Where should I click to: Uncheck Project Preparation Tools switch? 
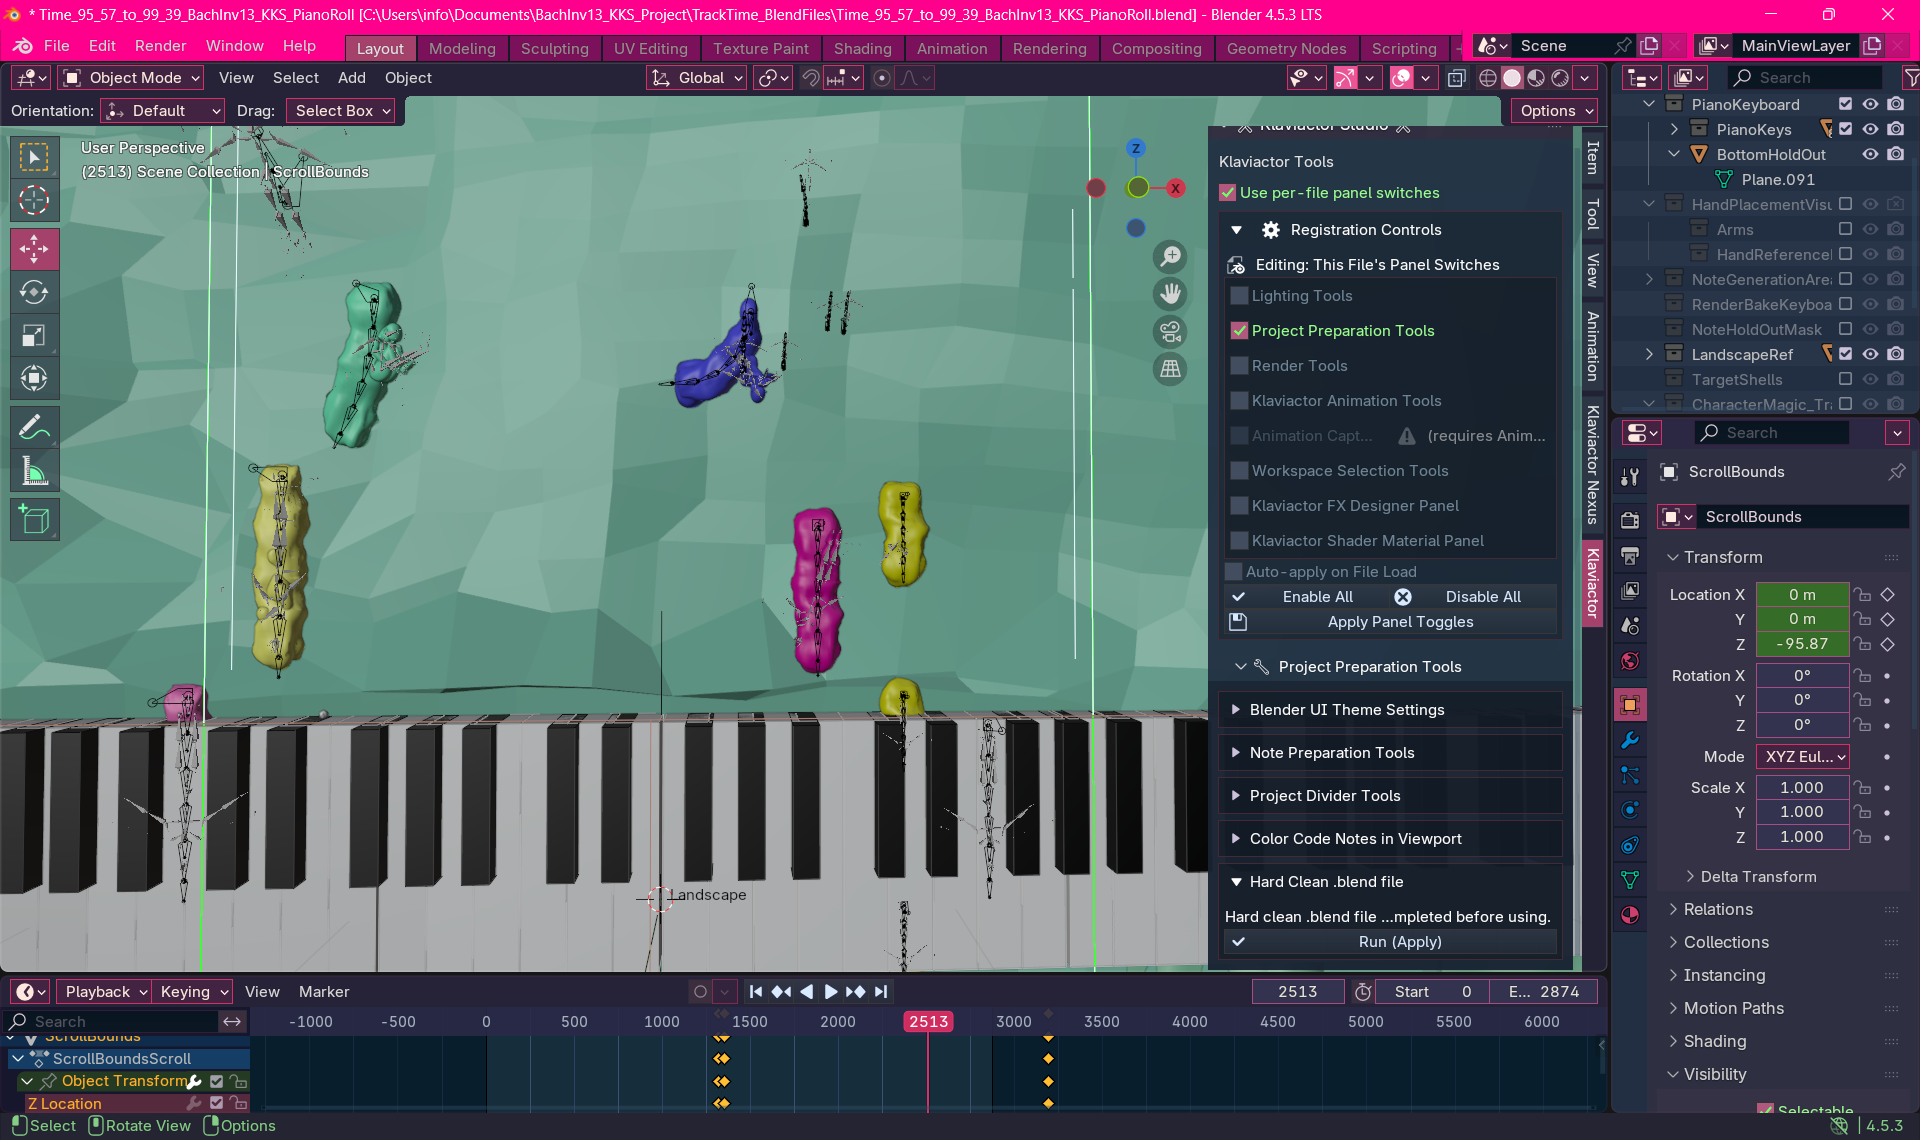tap(1239, 331)
